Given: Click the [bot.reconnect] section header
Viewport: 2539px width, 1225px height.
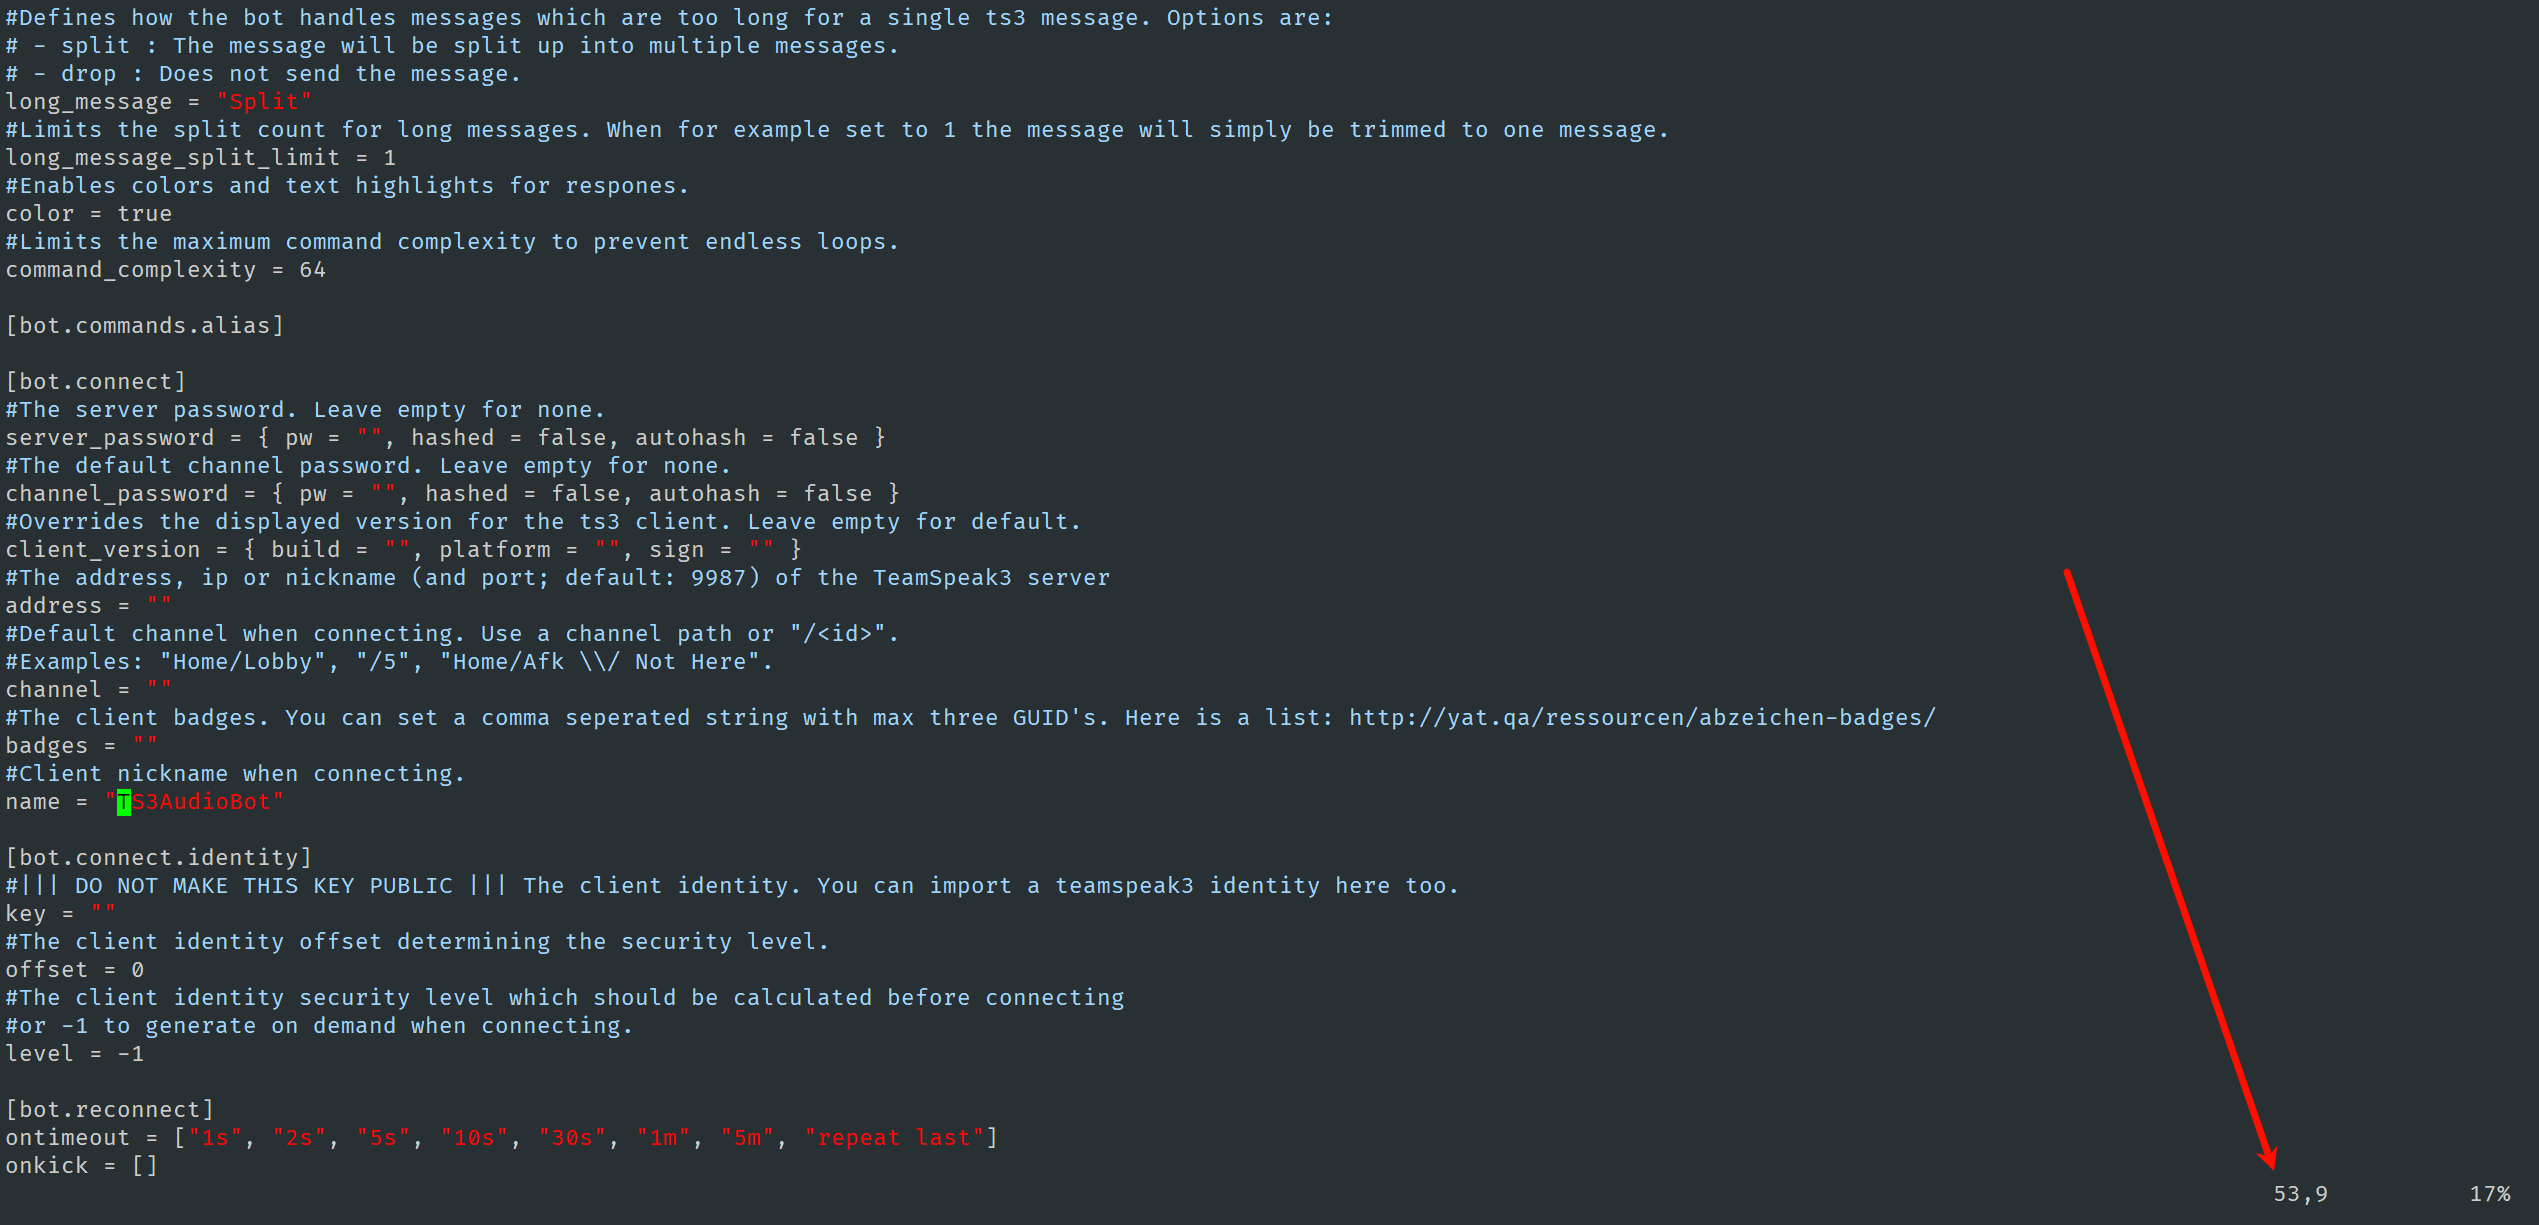Looking at the screenshot, I should (x=110, y=1110).
